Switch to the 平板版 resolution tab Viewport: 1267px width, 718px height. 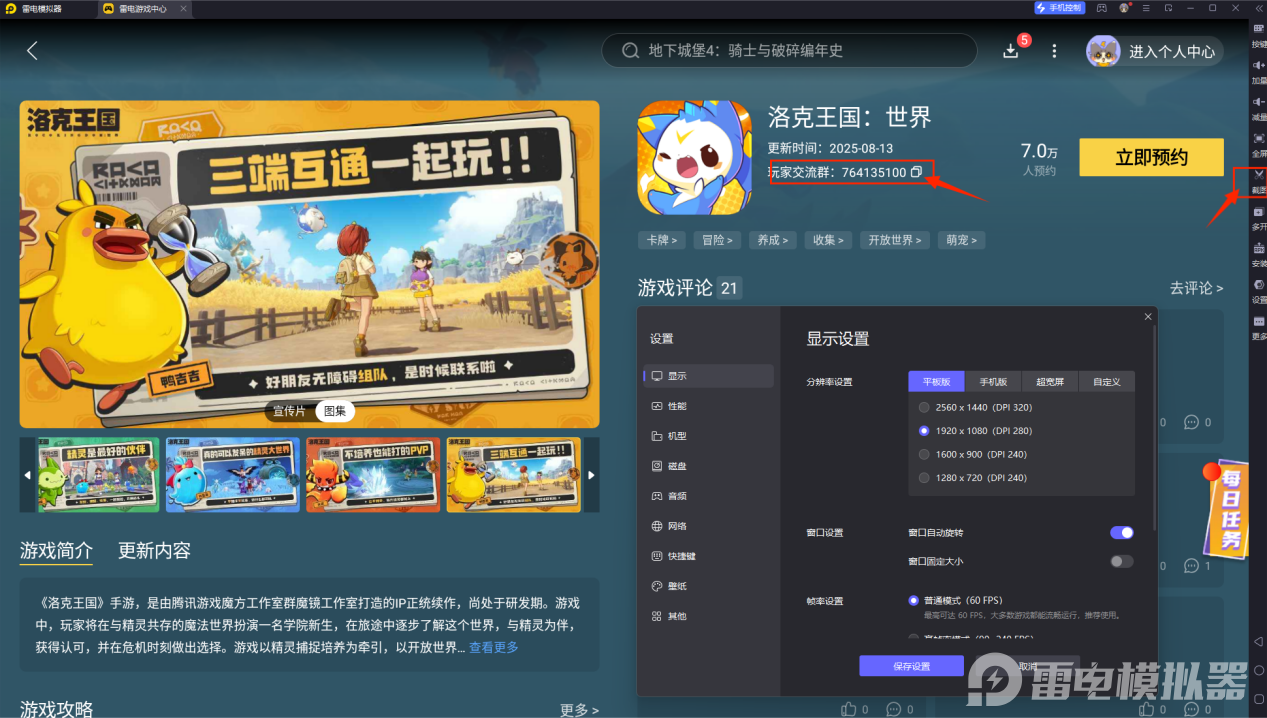click(x=936, y=382)
